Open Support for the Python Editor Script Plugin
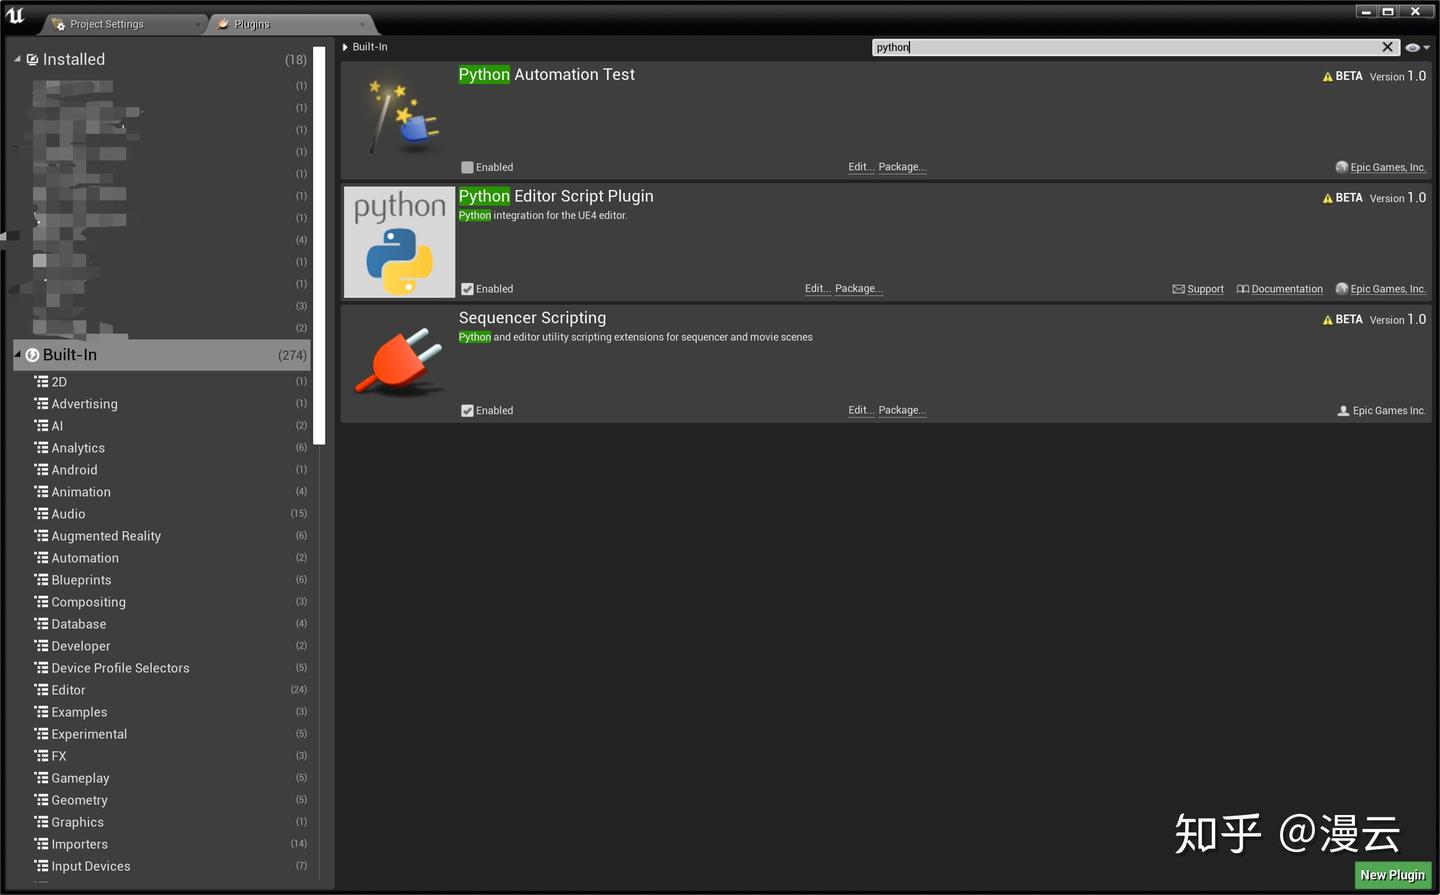Image resolution: width=1440 pixels, height=895 pixels. pos(1205,288)
